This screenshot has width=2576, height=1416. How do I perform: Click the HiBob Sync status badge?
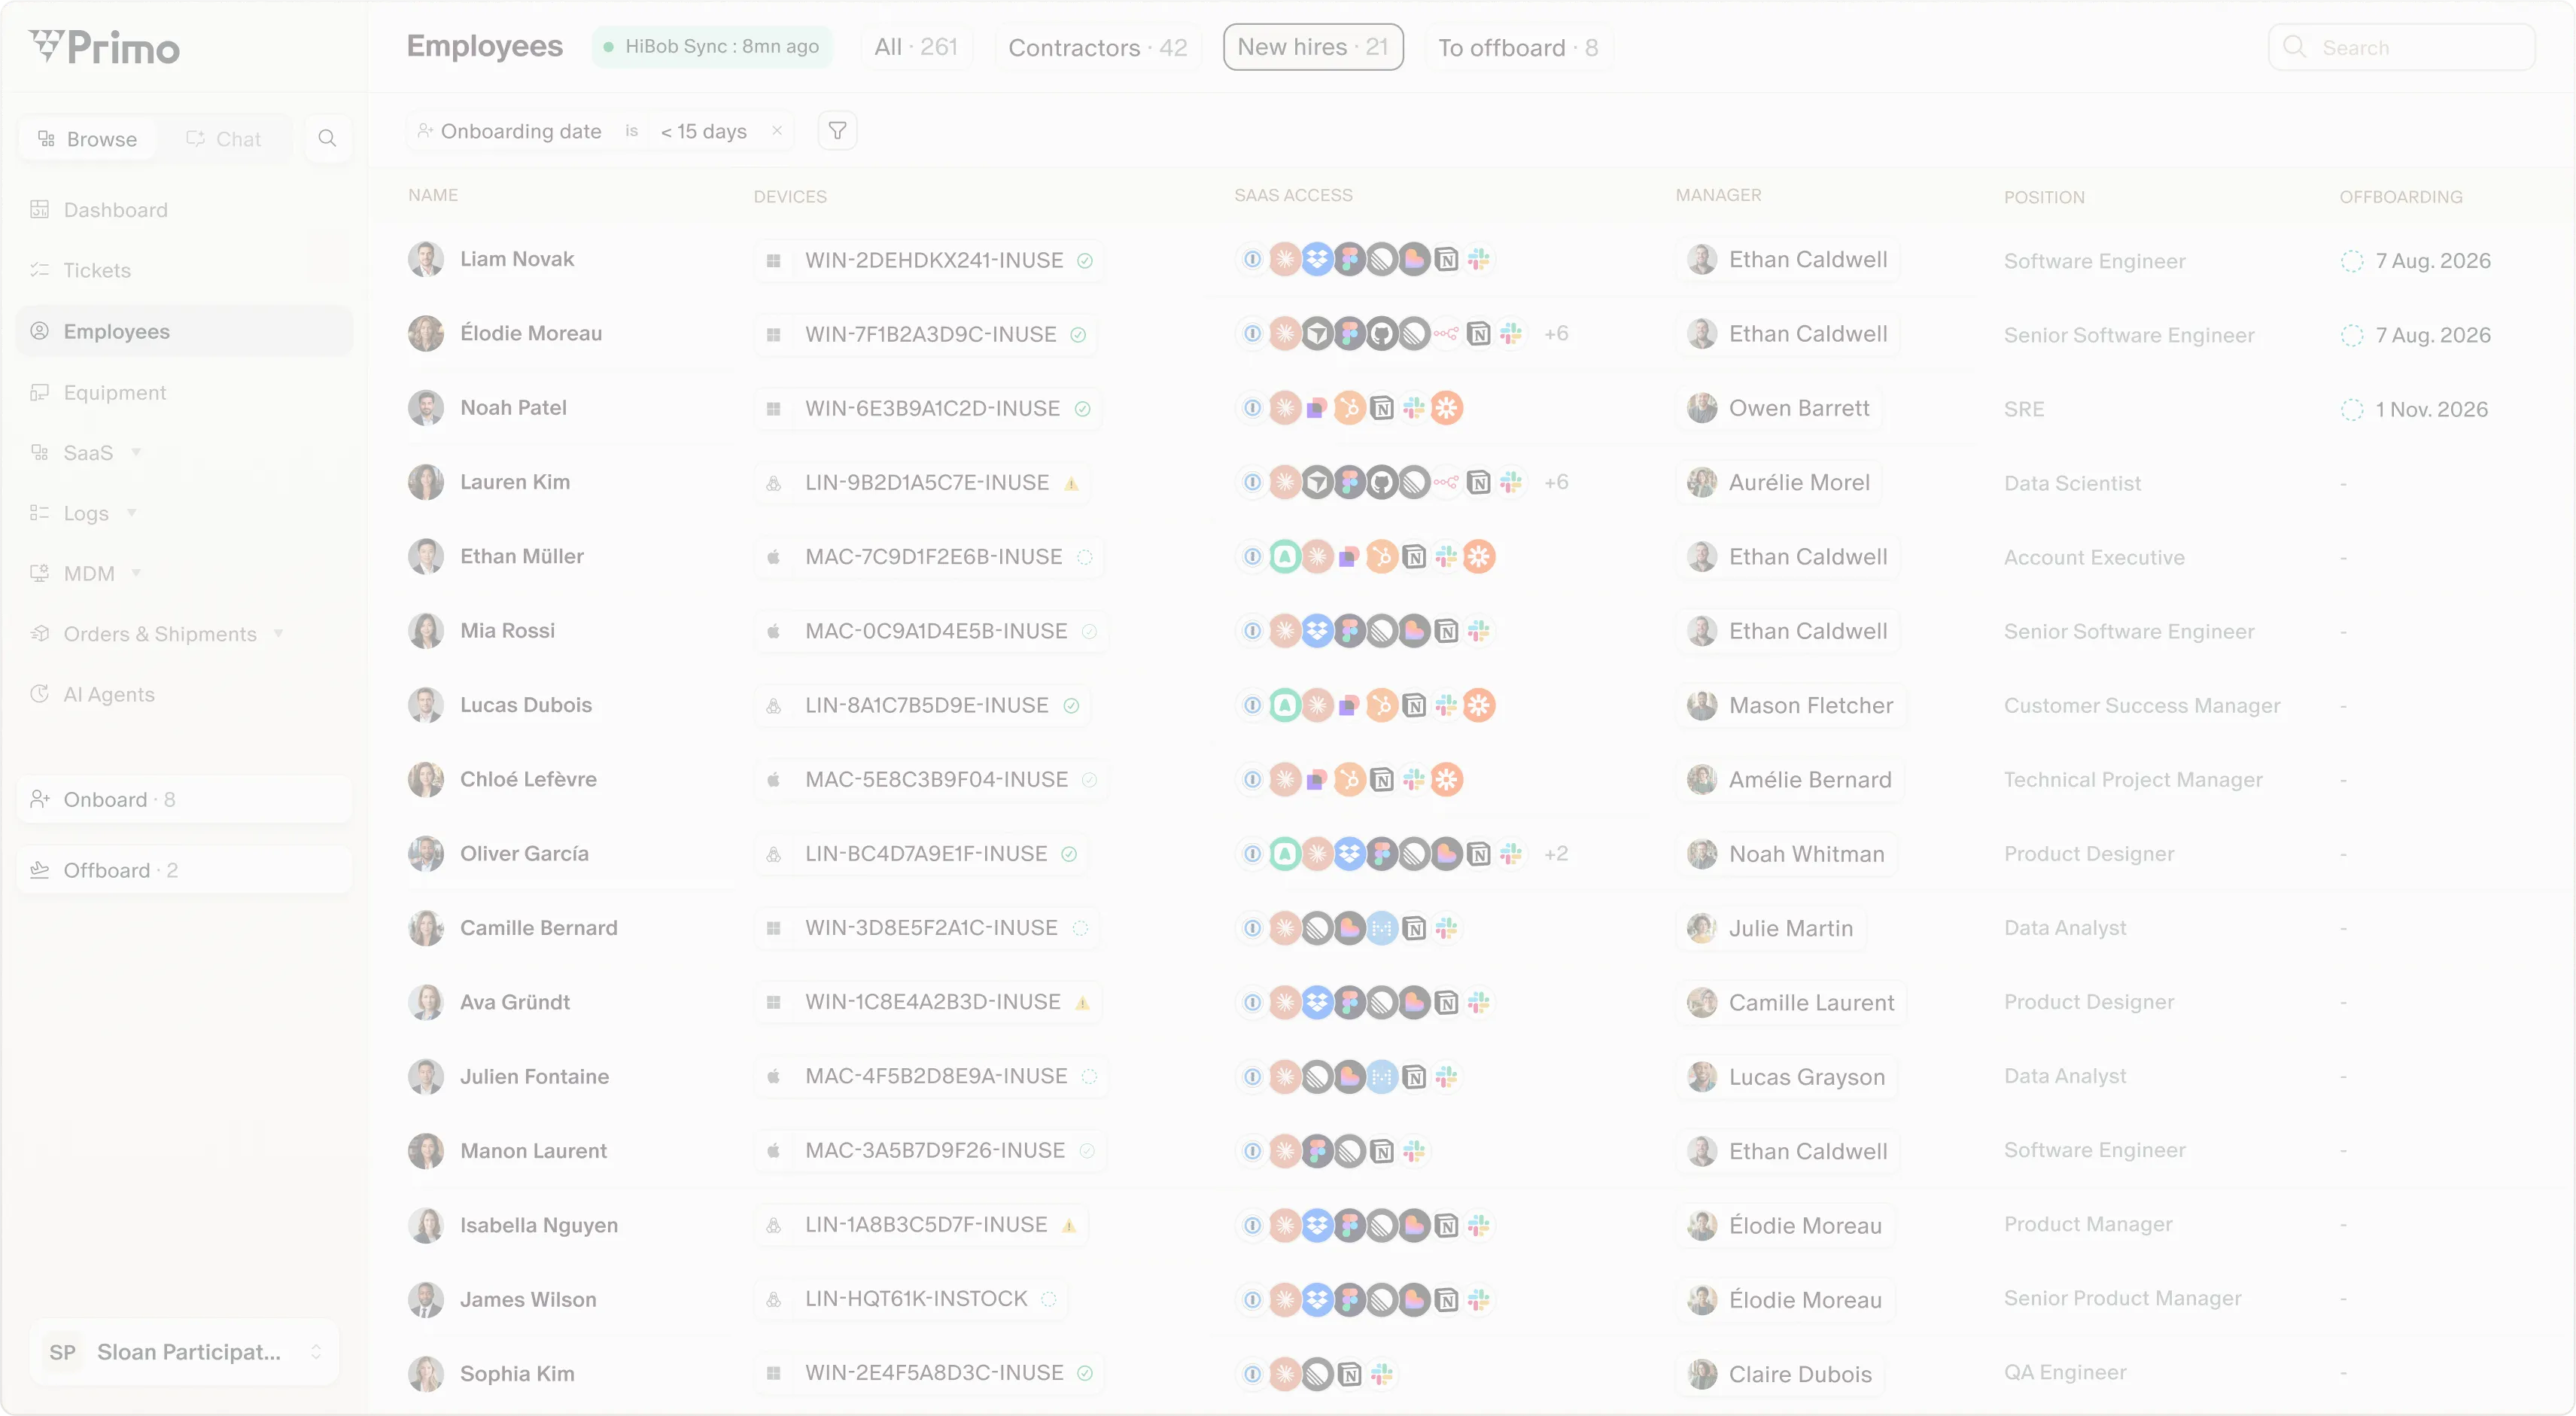(713, 47)
